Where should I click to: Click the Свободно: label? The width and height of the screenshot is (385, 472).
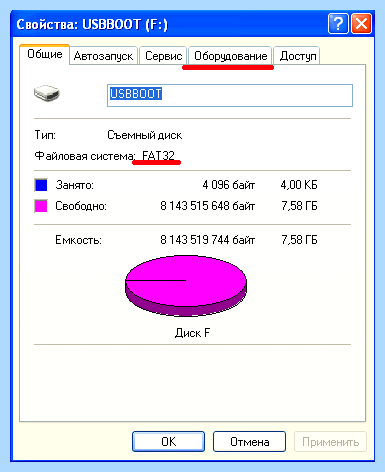(x=81, y=206)
